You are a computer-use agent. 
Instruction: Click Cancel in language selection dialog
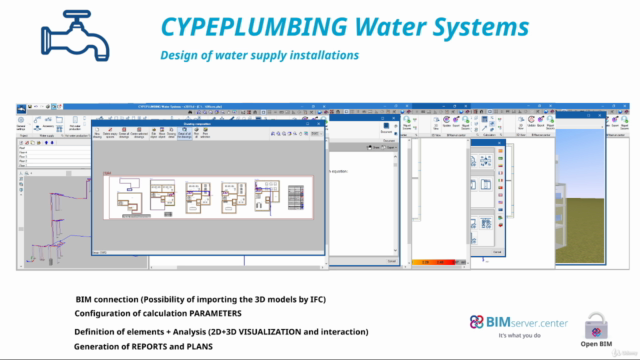tap(497, 252)
